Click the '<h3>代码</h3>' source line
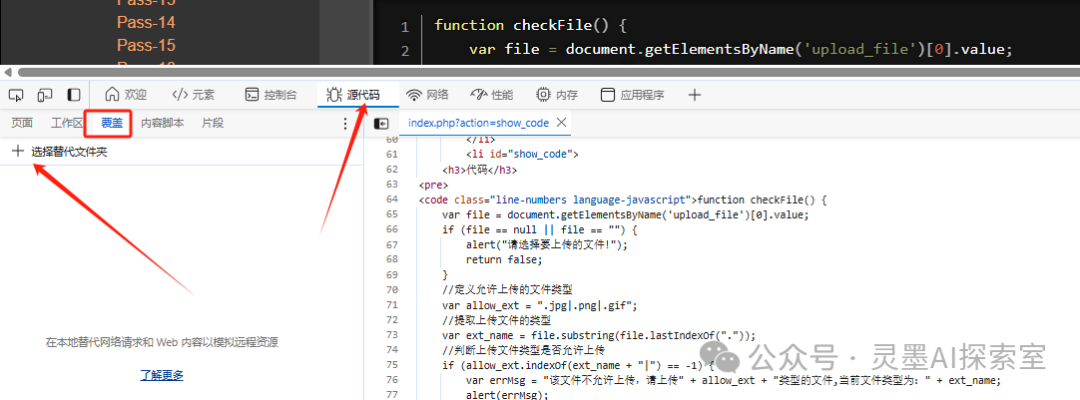 [480, 169]
